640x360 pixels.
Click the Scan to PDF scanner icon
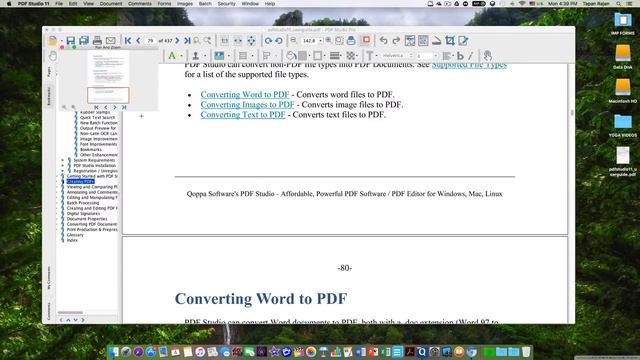click(x=436, y=40)
